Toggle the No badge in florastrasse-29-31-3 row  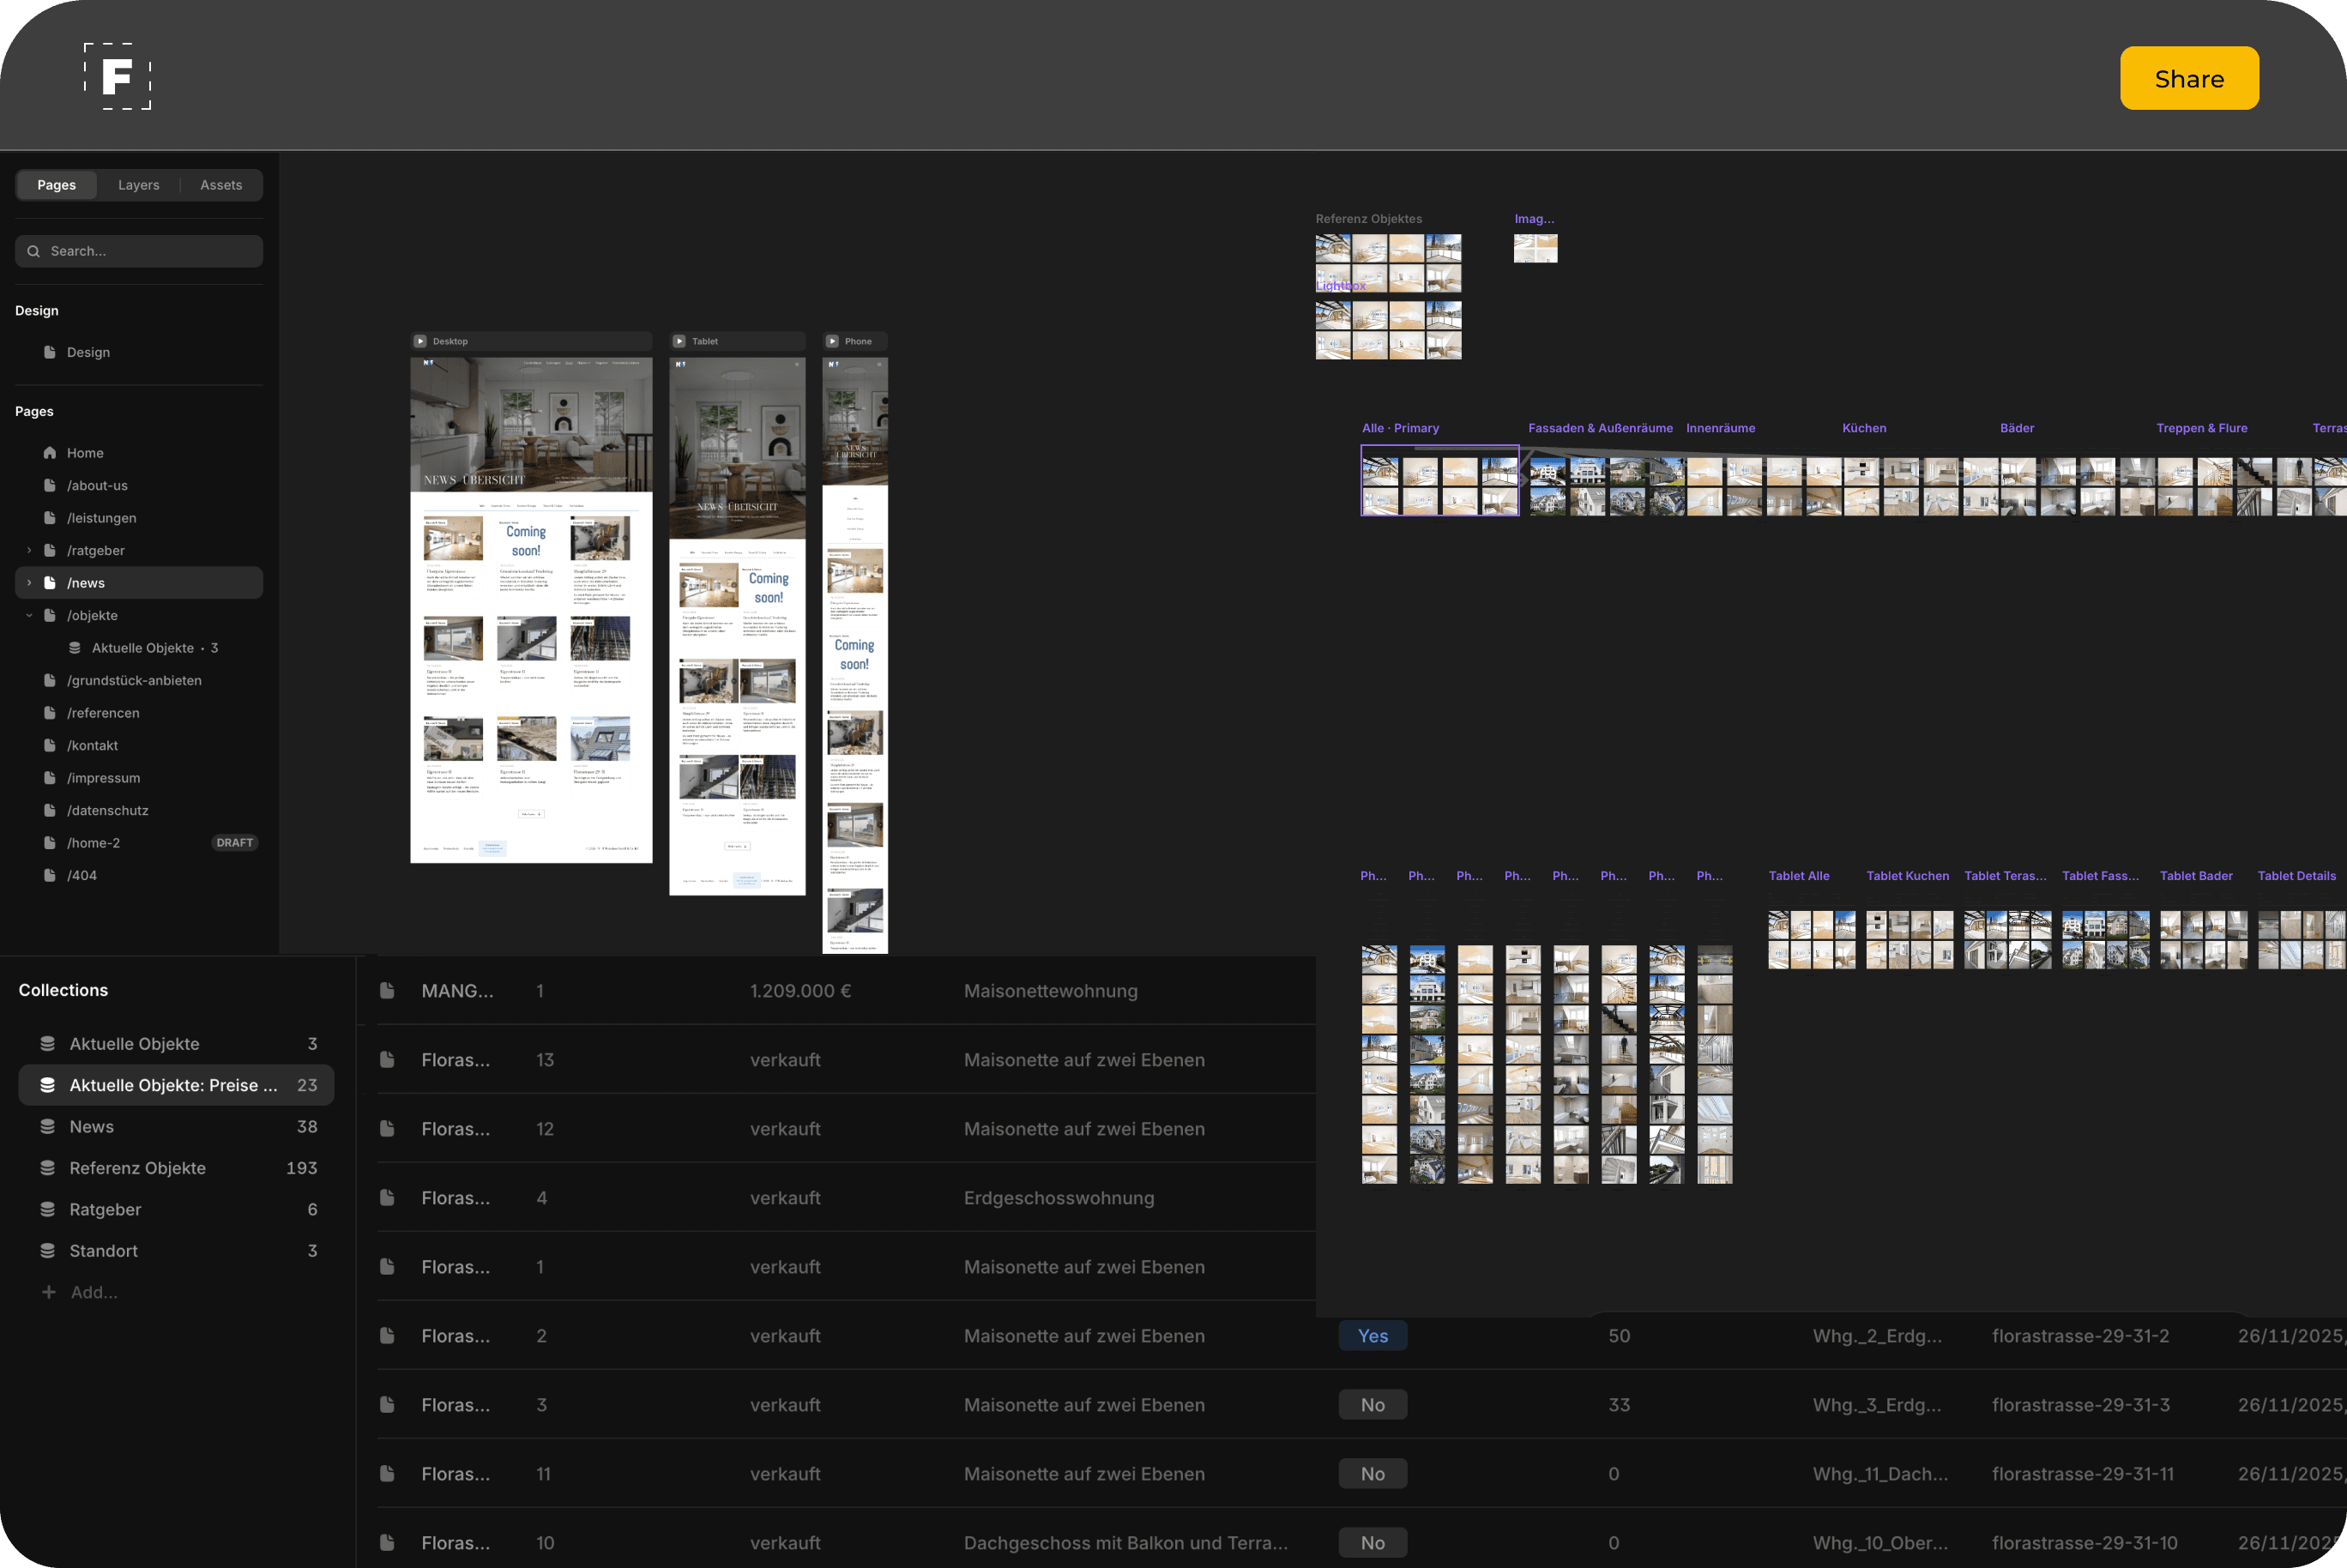[1372, 1405]
